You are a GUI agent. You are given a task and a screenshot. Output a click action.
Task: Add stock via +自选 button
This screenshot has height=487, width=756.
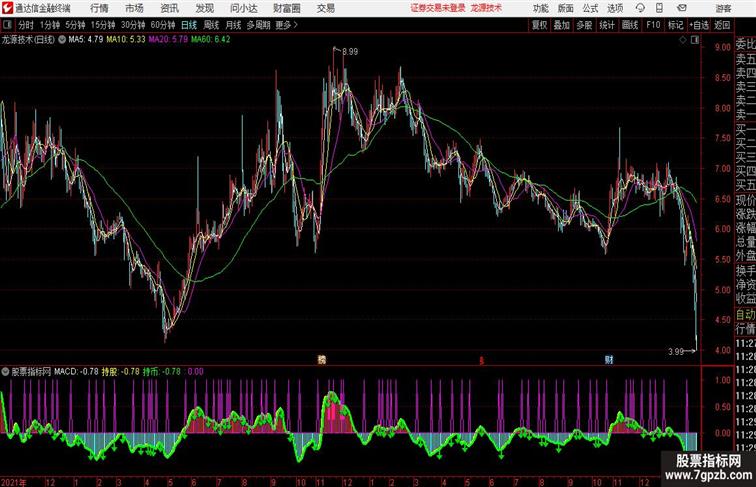(x=699, y=25)
